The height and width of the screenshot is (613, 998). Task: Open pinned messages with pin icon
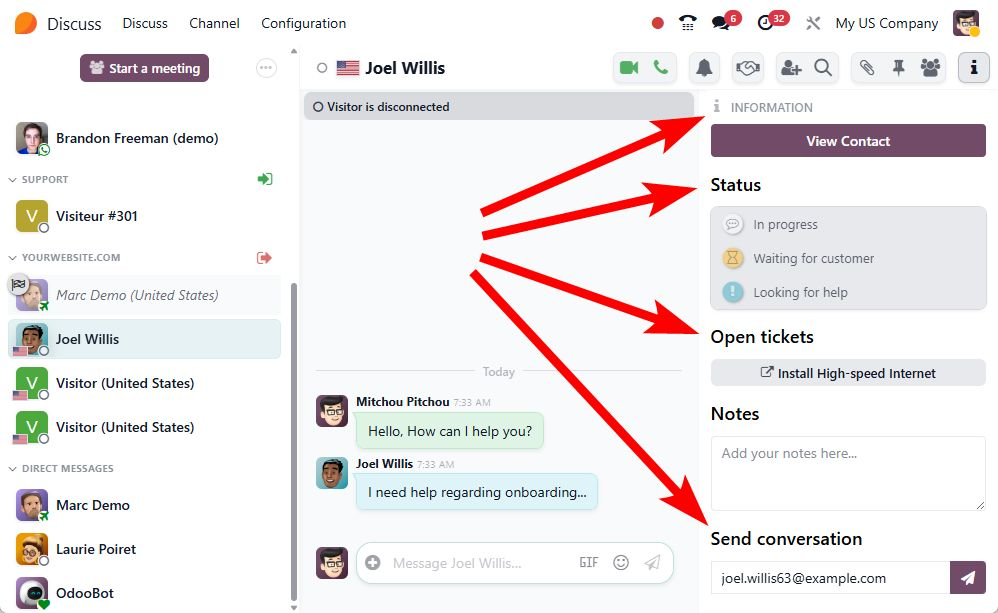point(898,67)
